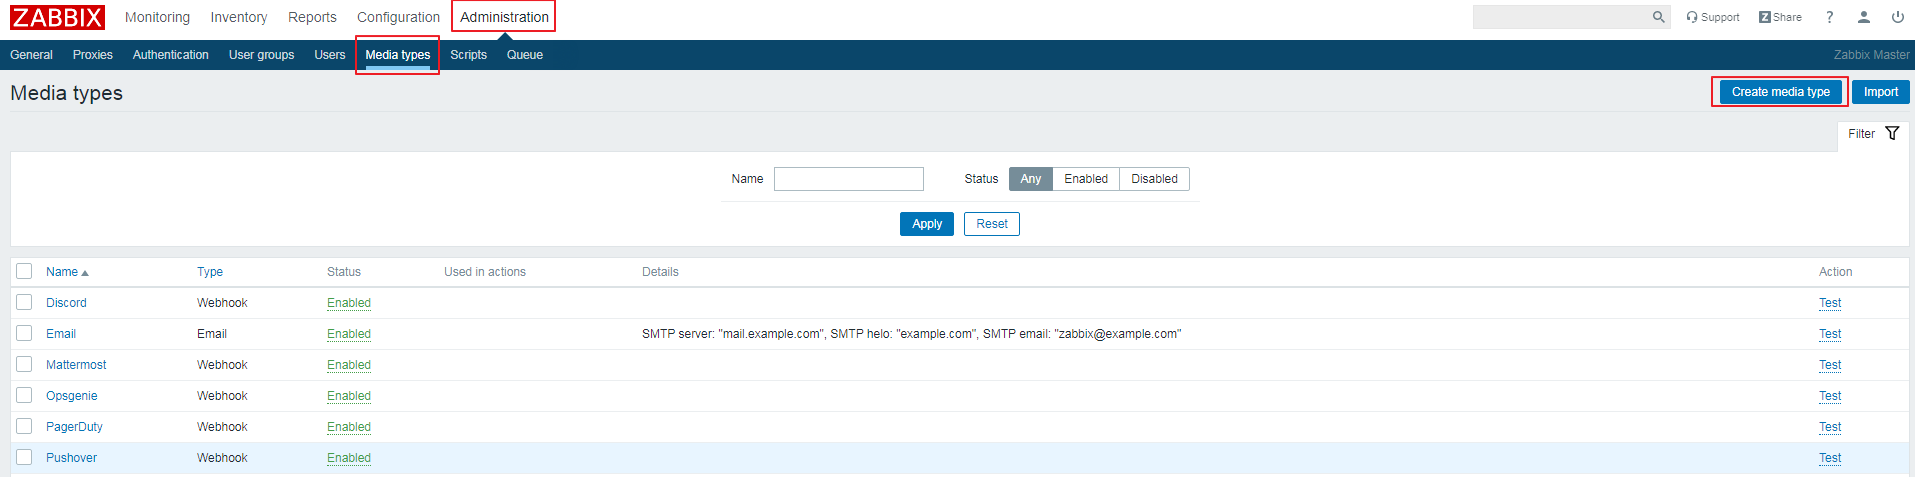Open the Email media type
This screenshot has width=1915, height=477.
61,334
